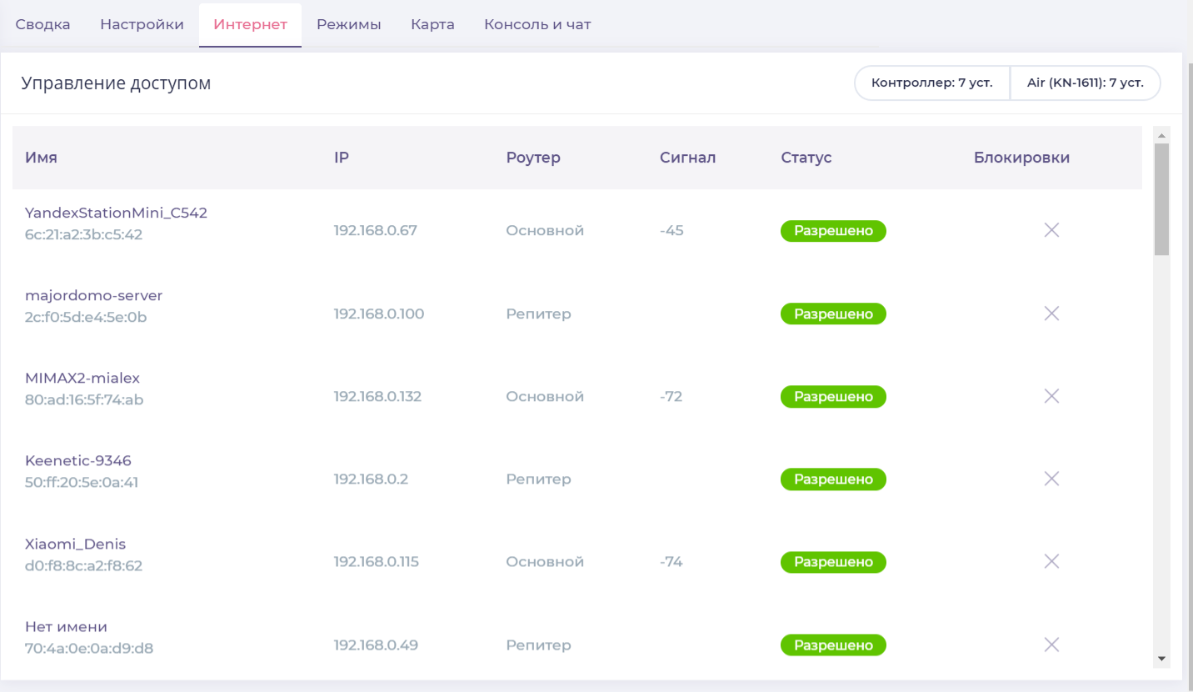The width and height of the screenshot is (1193, 692).
Task: Select 'Контроллер: 7 уст.' filter button
Action: [x=932, y=83]
